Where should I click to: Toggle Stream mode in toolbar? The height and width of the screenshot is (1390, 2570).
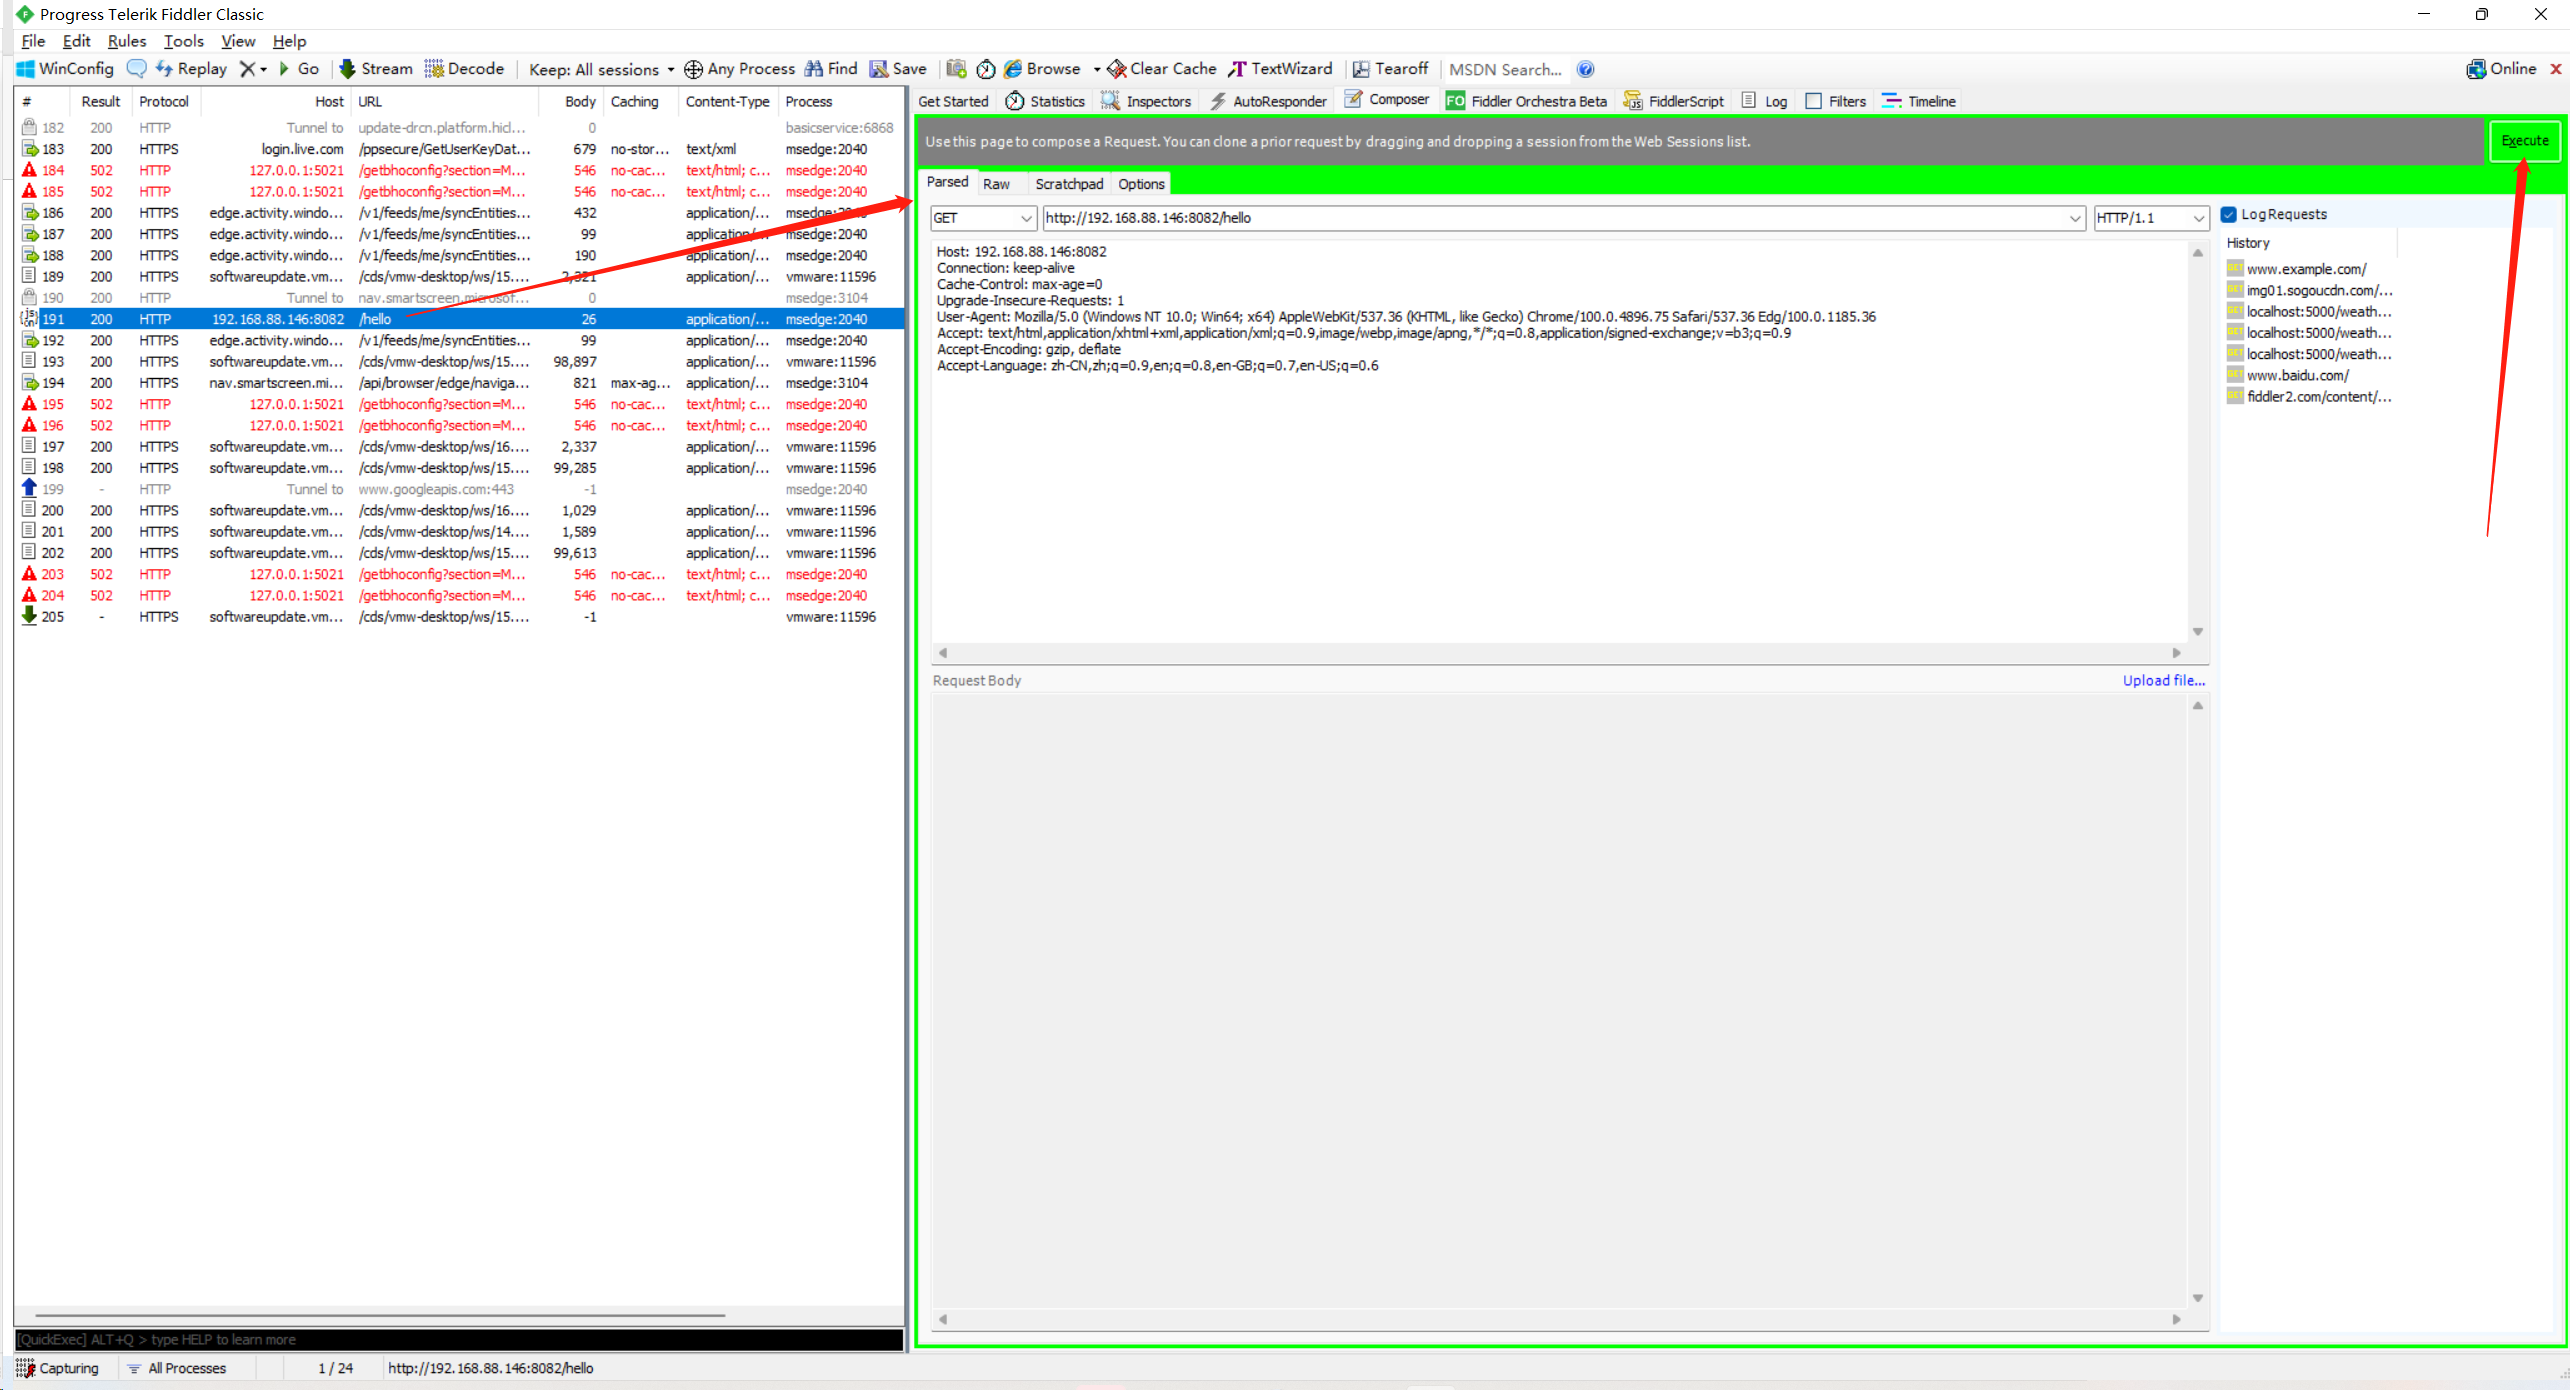tap(376, 69)
